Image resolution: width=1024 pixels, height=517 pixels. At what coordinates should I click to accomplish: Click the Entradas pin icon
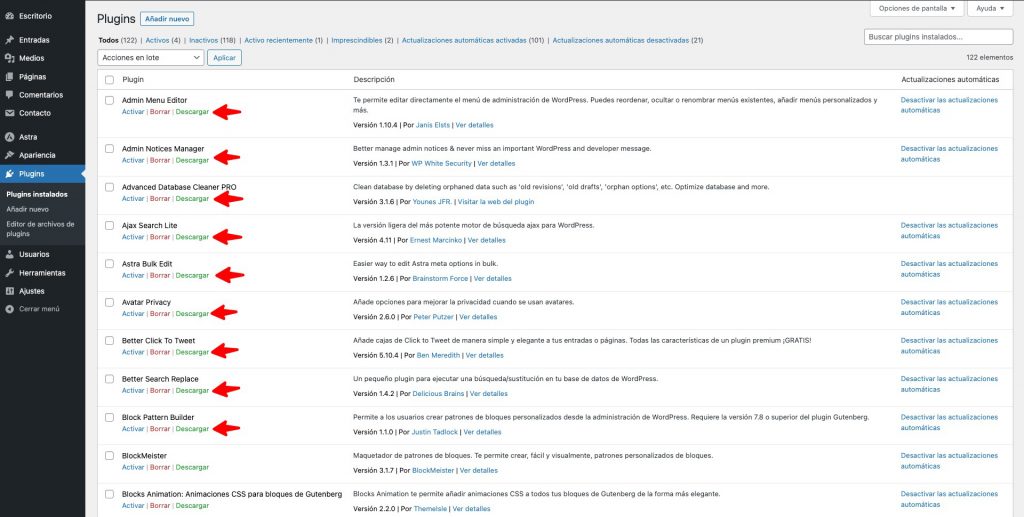pos(9,40)
